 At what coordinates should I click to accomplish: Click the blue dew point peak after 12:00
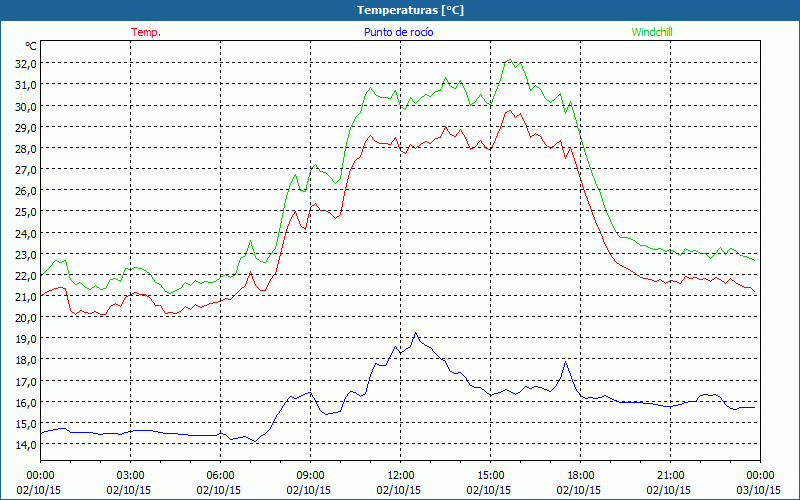tap(415, 333)
